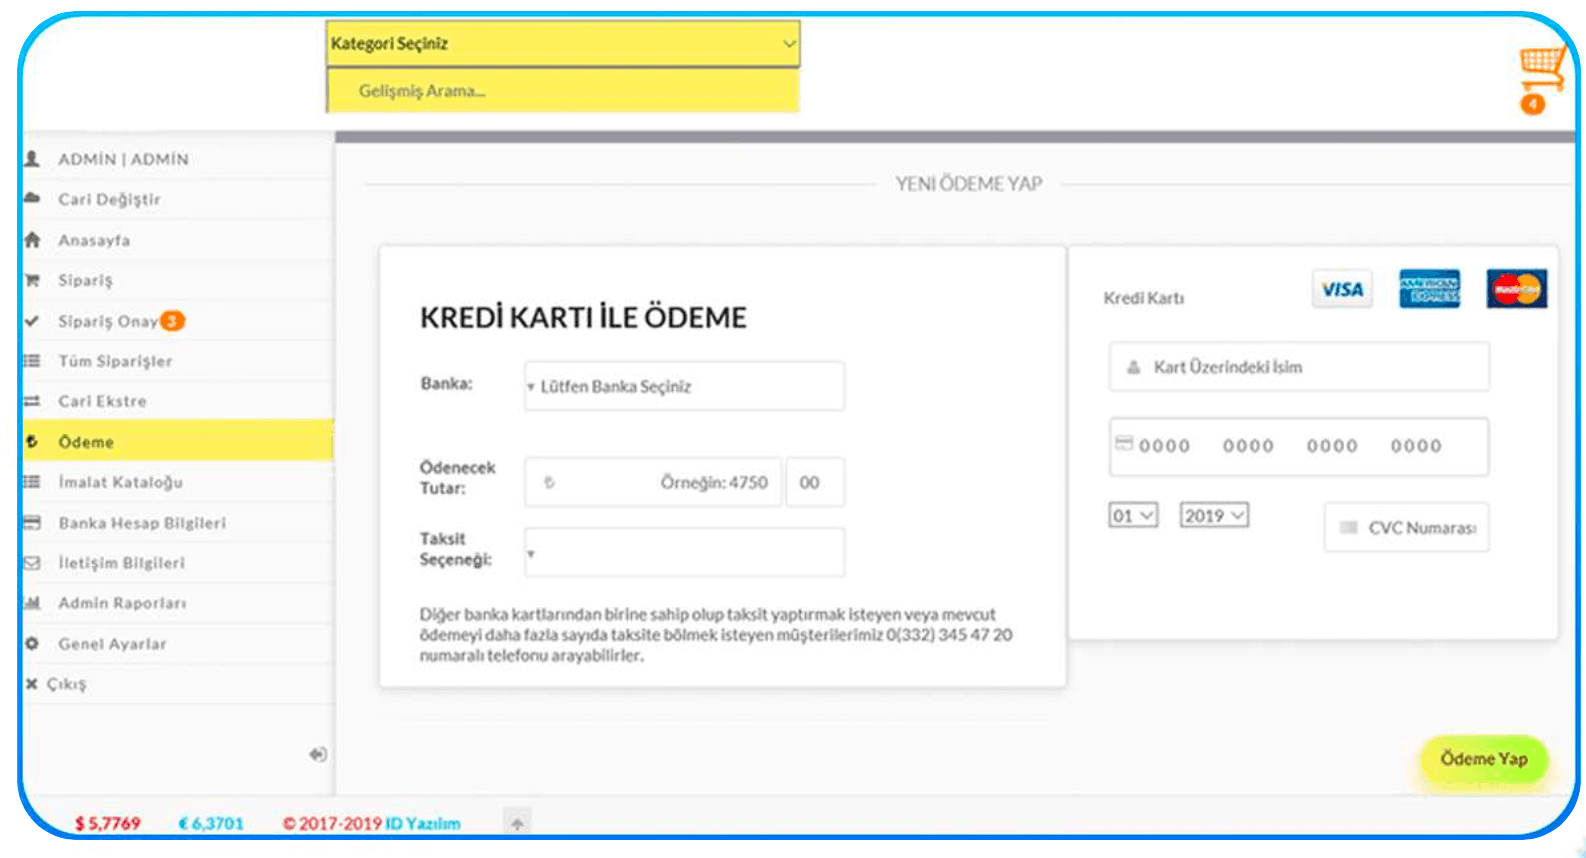The height and width of the screenshot is (858, 1586).
Task: Select the MasterCard logo
Action: 1516,289
